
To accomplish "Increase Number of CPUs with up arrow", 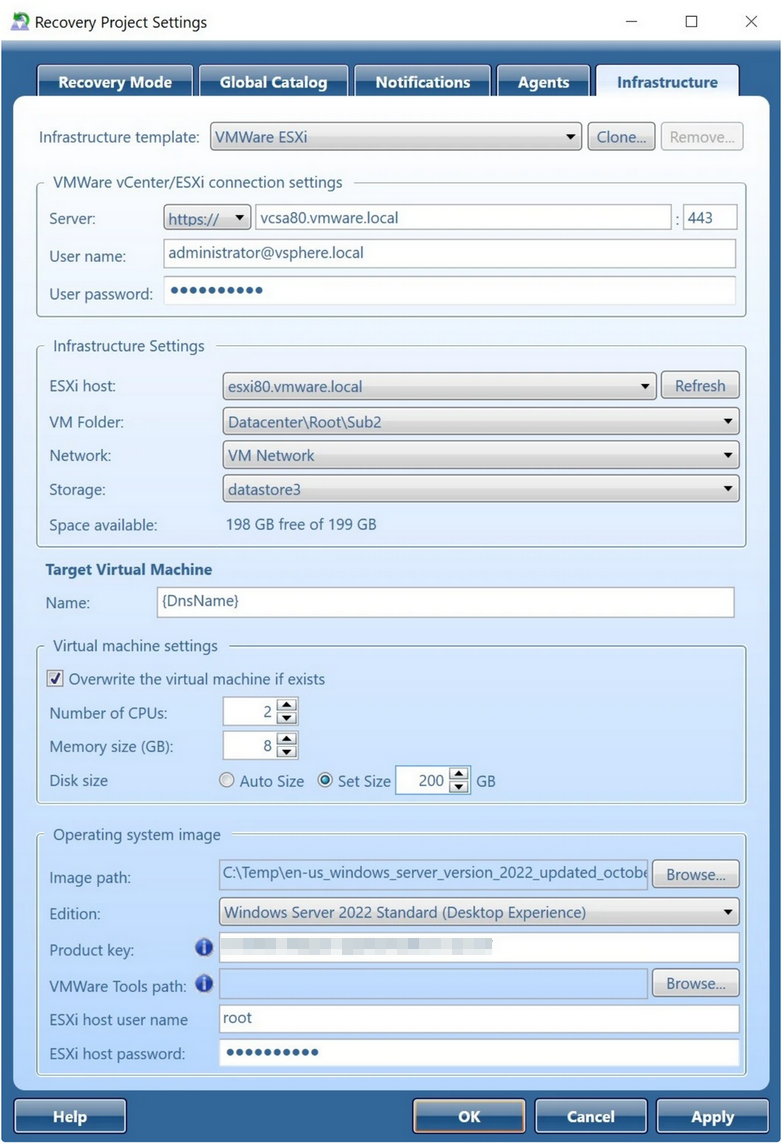I will 286,706.
